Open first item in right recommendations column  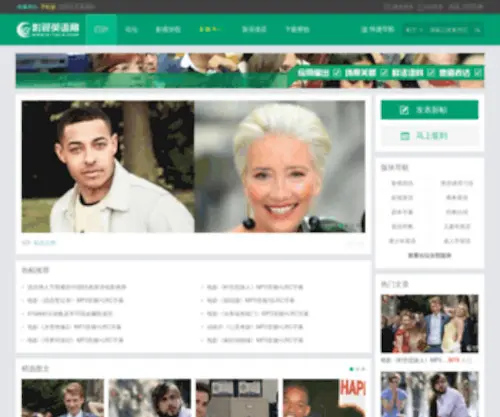click(255, 287)
